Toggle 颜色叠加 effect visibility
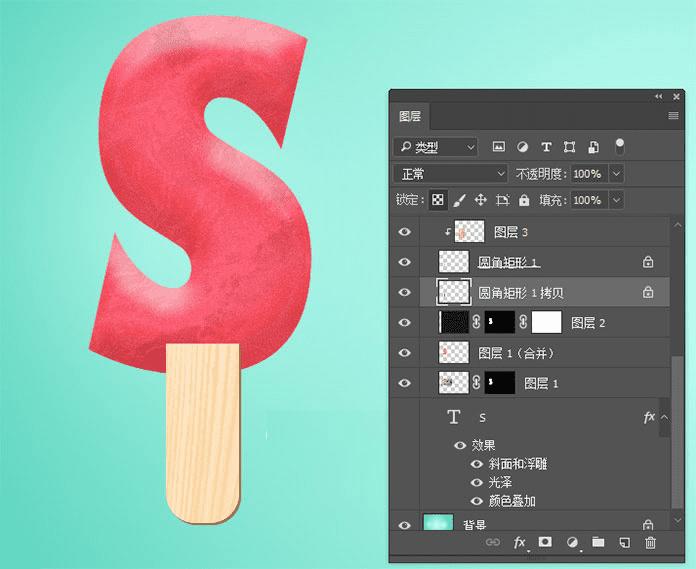The width and height of the screenshot is (696, 569). 477,501
